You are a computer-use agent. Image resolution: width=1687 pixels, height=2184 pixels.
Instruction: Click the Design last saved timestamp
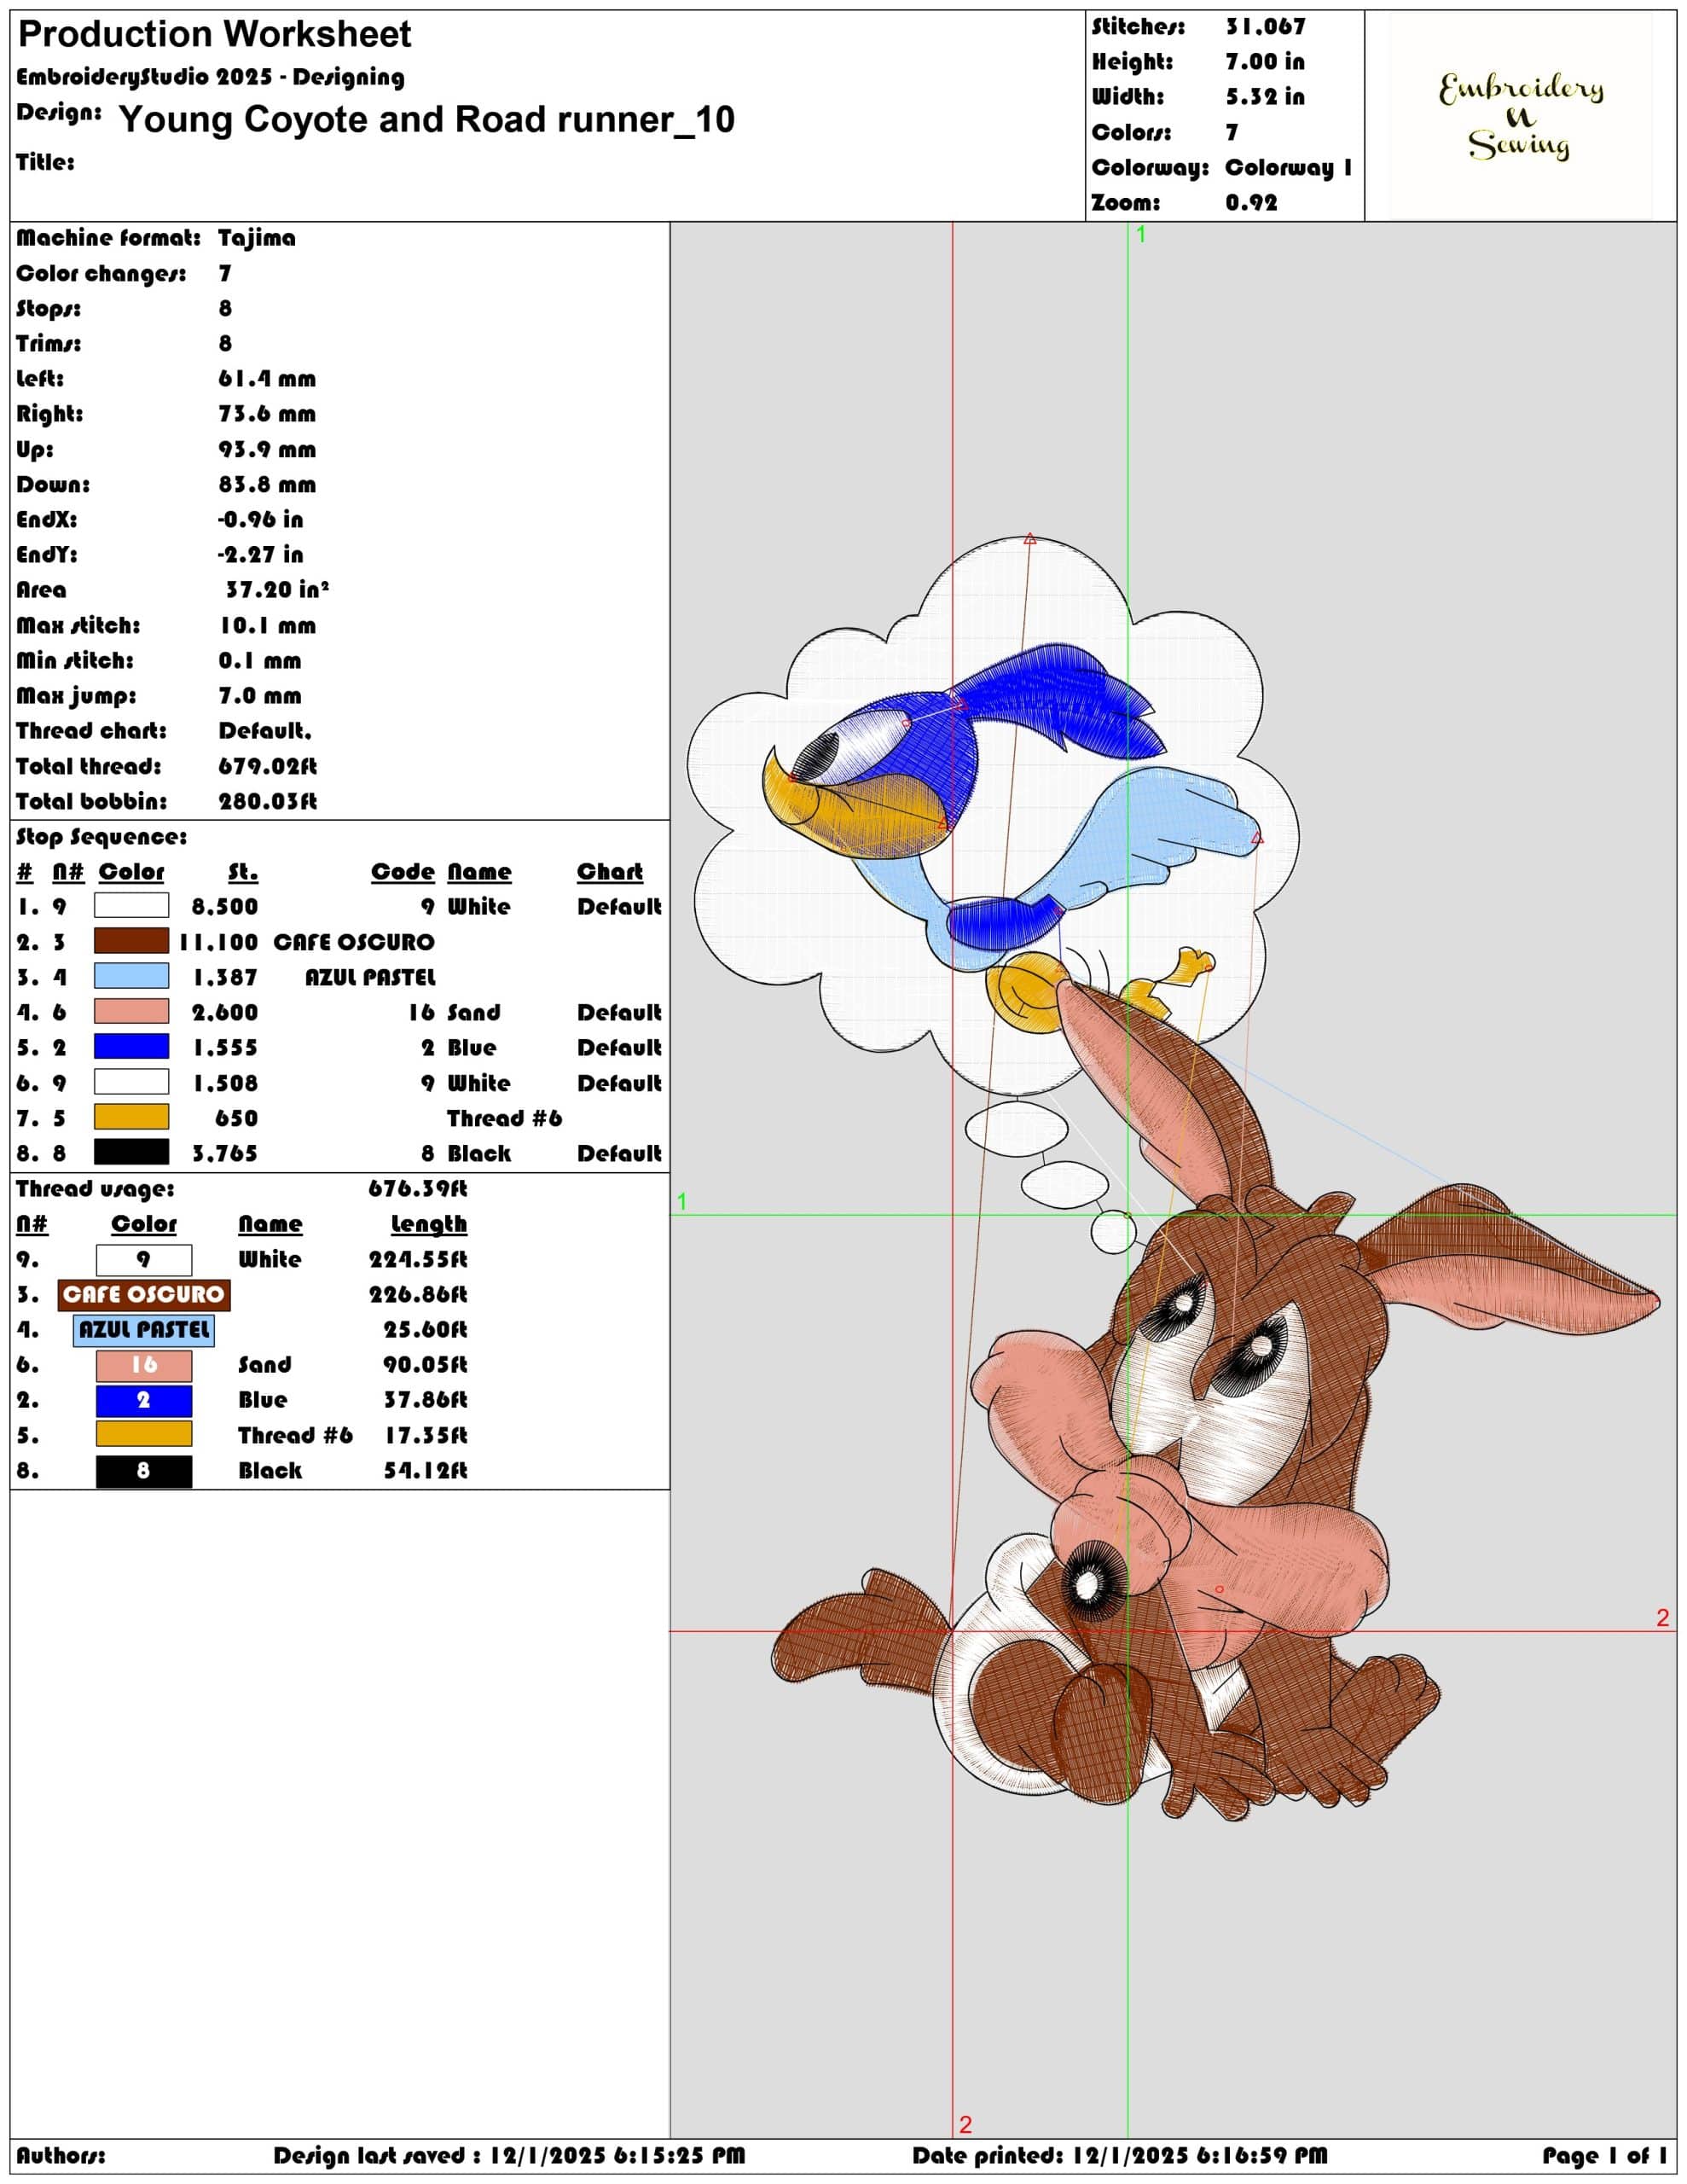[510, 2156]
